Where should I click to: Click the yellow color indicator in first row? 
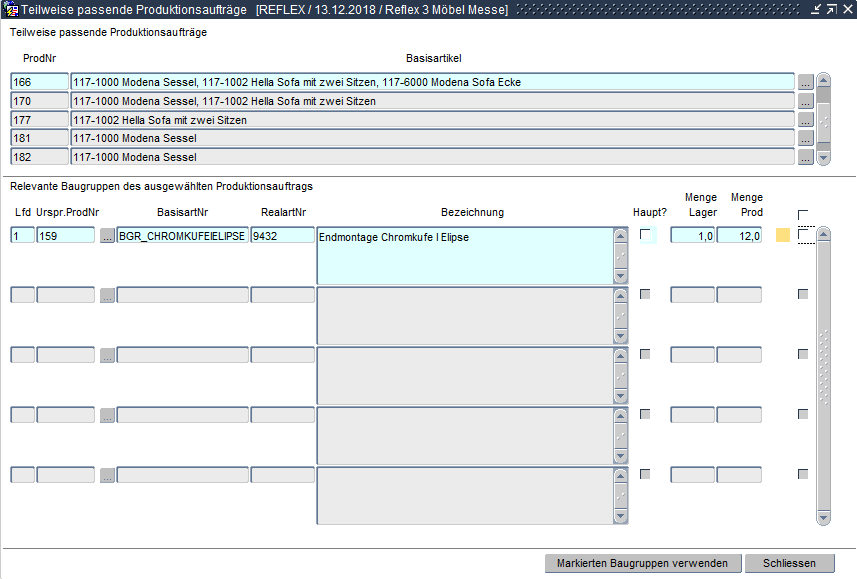782,236
